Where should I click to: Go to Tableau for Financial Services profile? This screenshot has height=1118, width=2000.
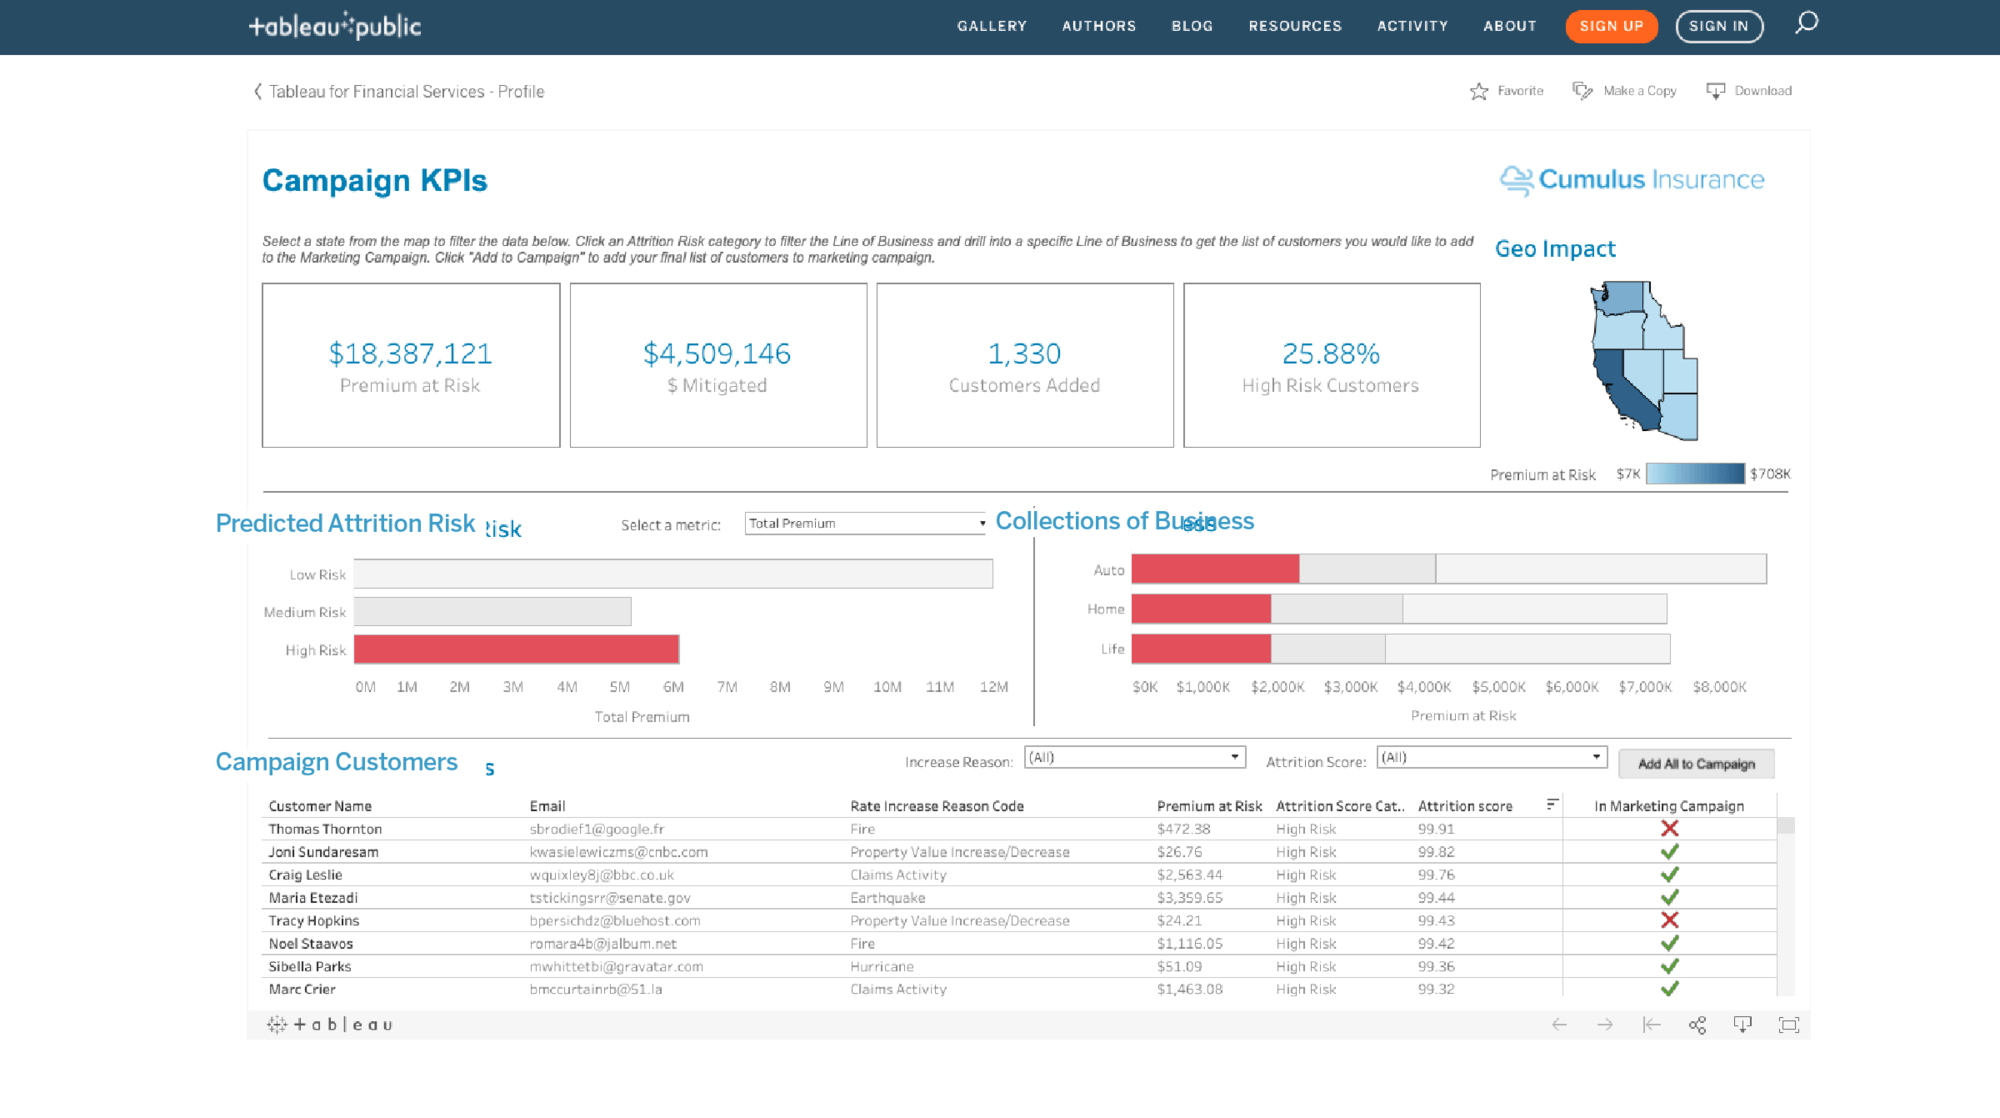tap(406, 92)
